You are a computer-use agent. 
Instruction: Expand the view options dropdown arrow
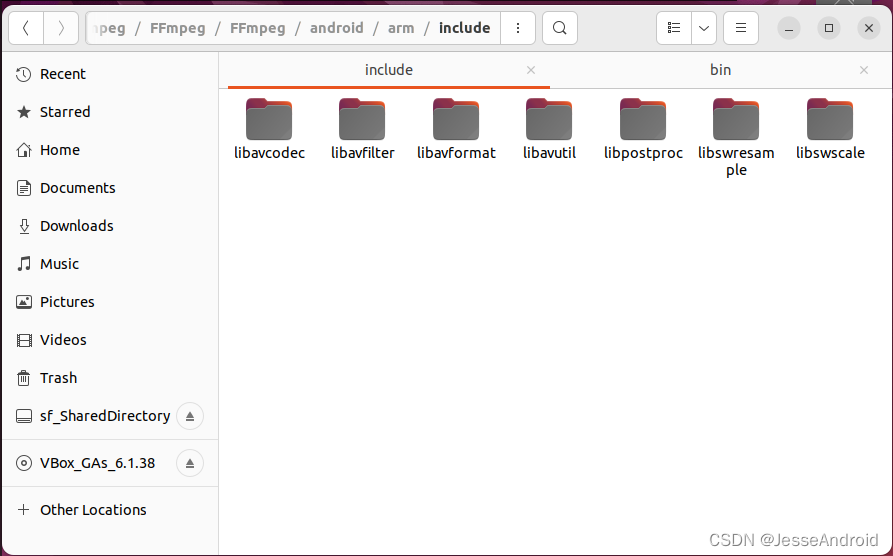coord(704,28)
